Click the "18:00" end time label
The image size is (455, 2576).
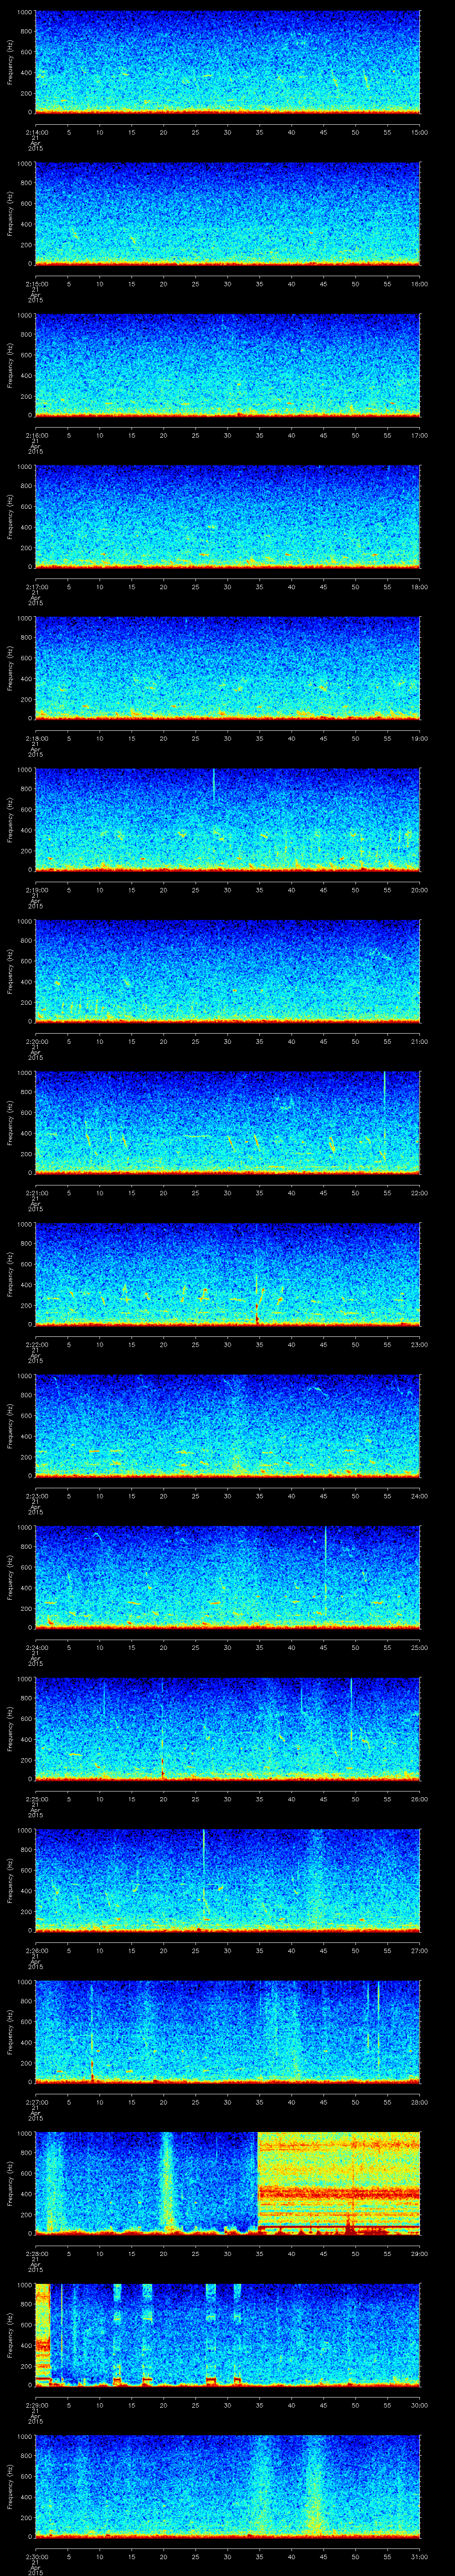420,587
